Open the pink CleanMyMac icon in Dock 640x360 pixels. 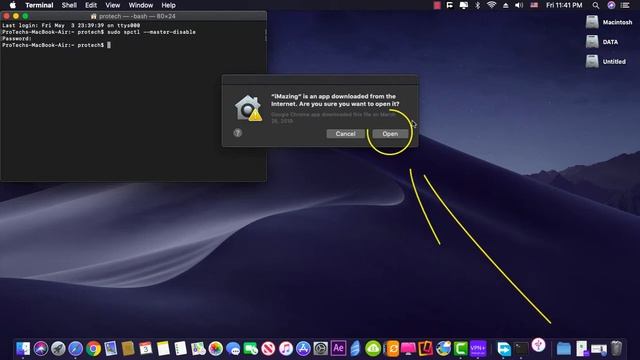coord(408,349)
